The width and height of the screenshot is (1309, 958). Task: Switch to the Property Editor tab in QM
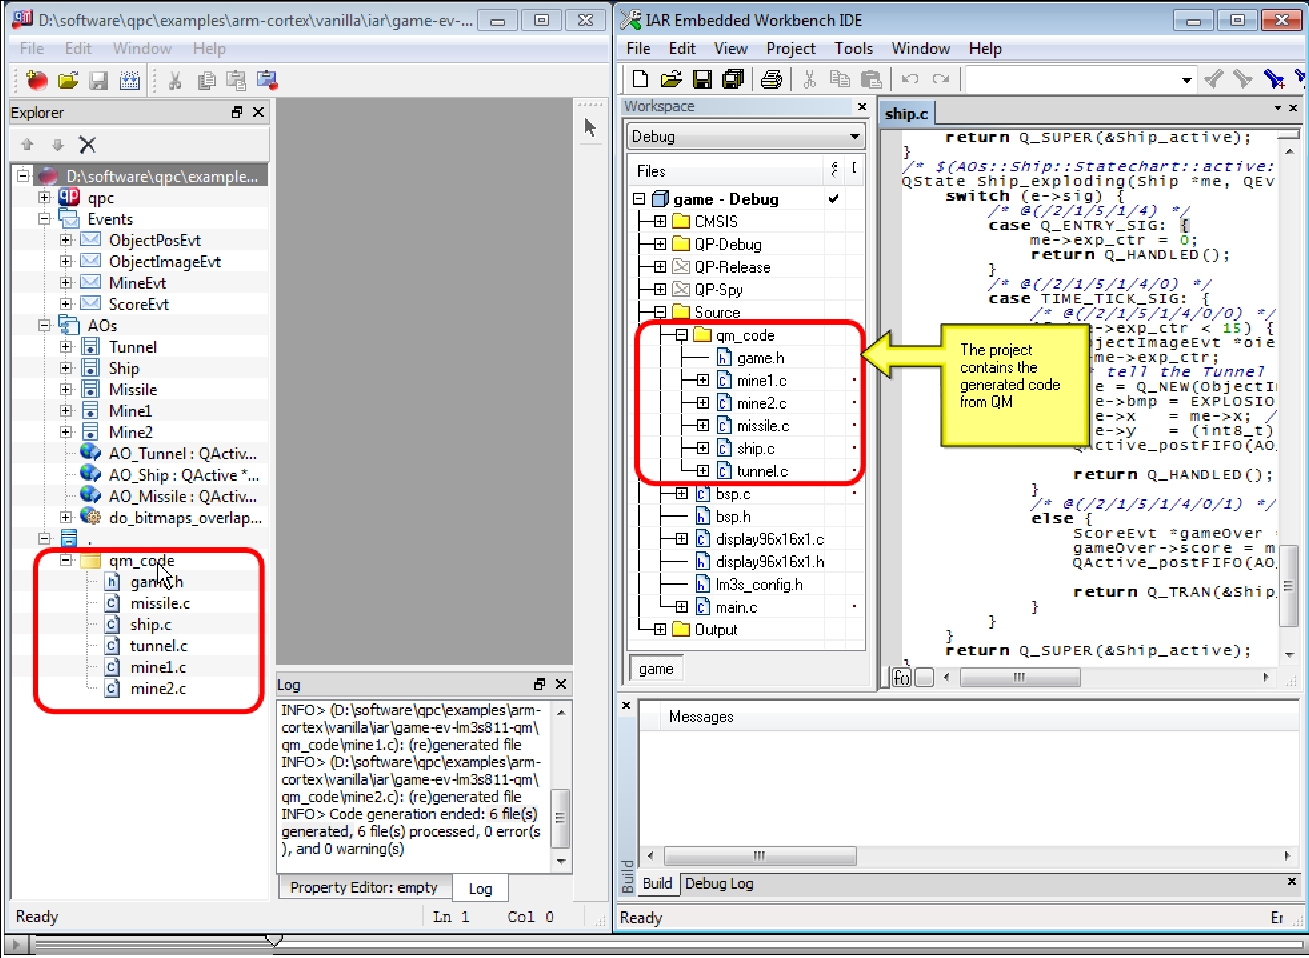pos(364,887)
